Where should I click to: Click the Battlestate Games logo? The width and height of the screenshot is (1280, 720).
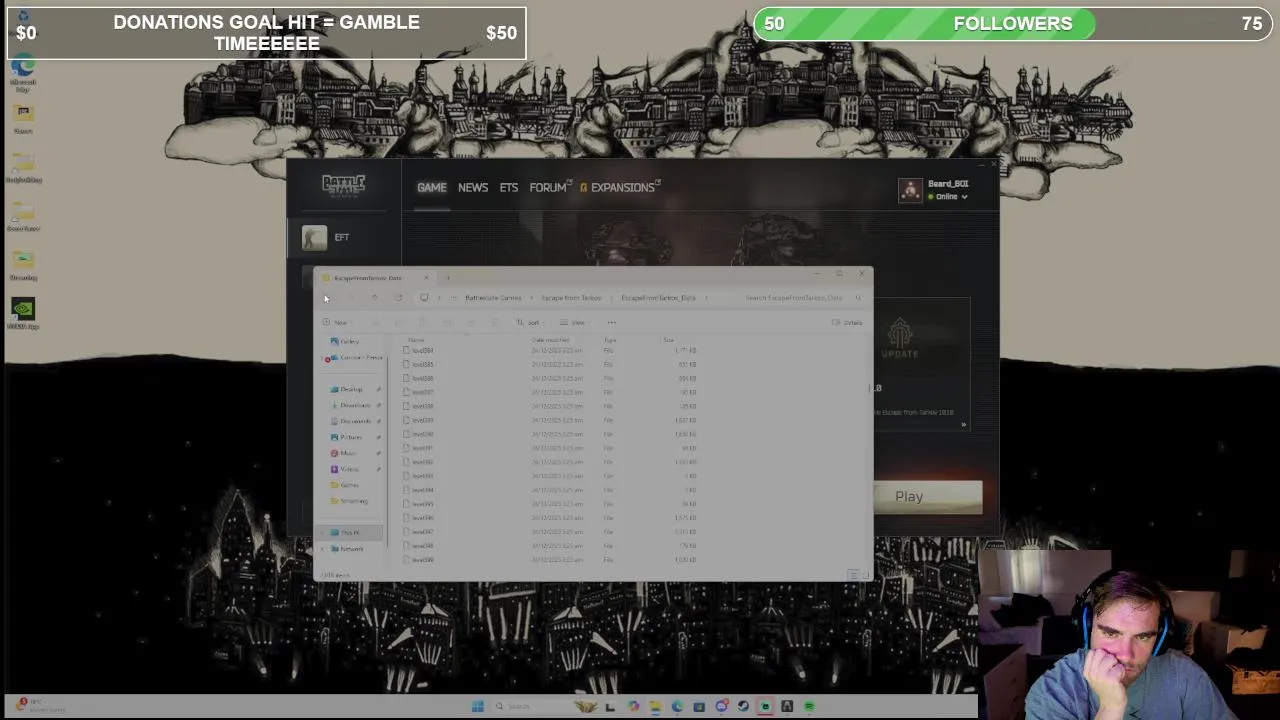(344, 186)
